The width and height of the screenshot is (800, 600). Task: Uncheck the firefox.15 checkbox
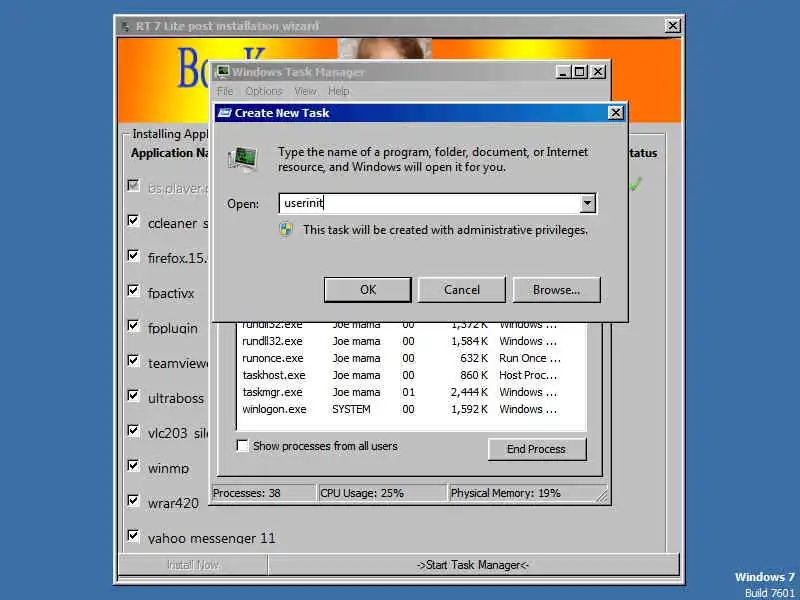click(x=133, y=255)
